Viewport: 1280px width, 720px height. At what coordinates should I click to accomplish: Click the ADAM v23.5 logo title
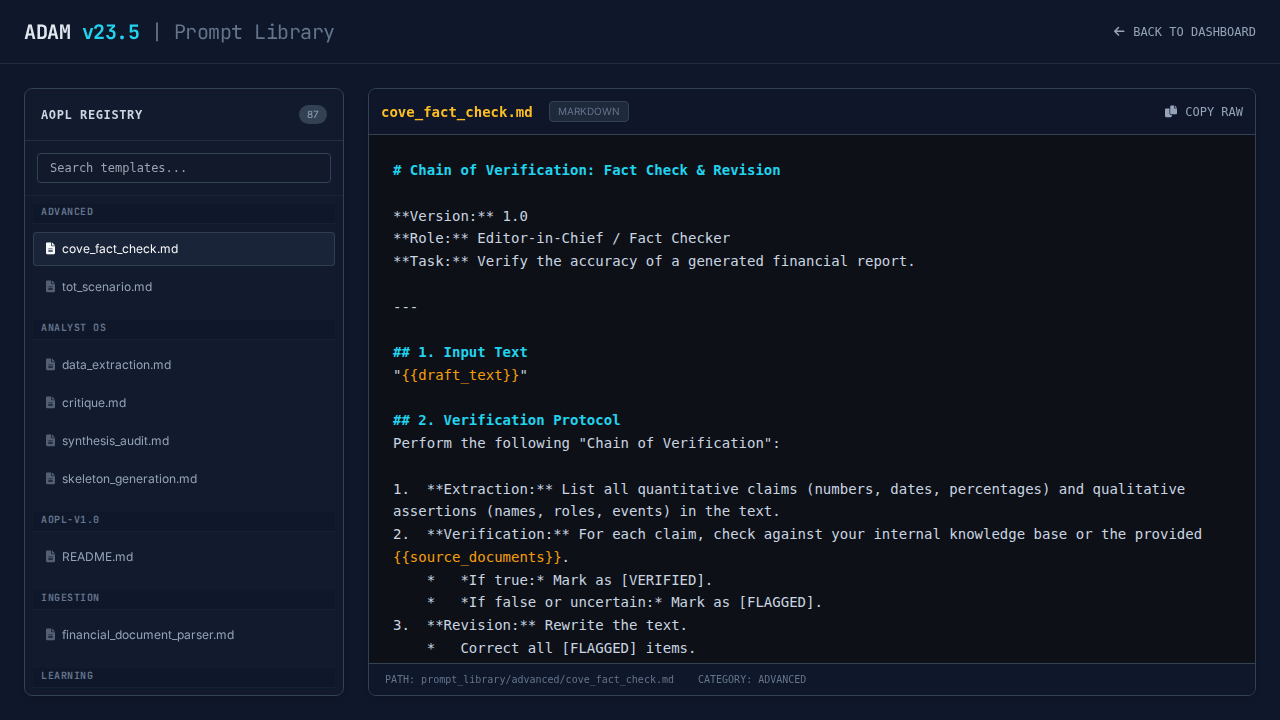pos(82,32)
